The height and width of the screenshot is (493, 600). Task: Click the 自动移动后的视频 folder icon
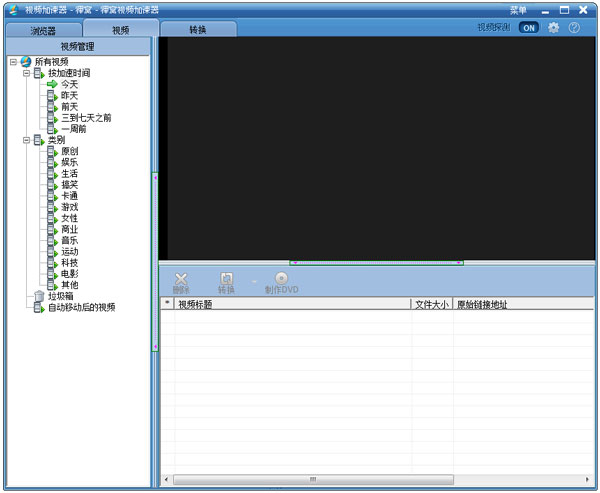39,307
